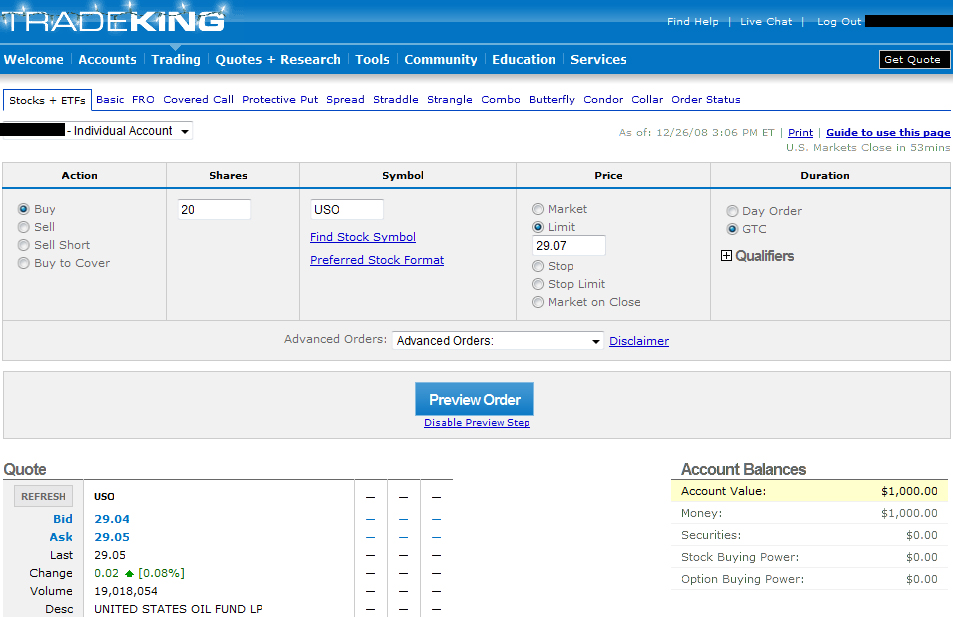Choose Buy to Cover action

point(24,263)
